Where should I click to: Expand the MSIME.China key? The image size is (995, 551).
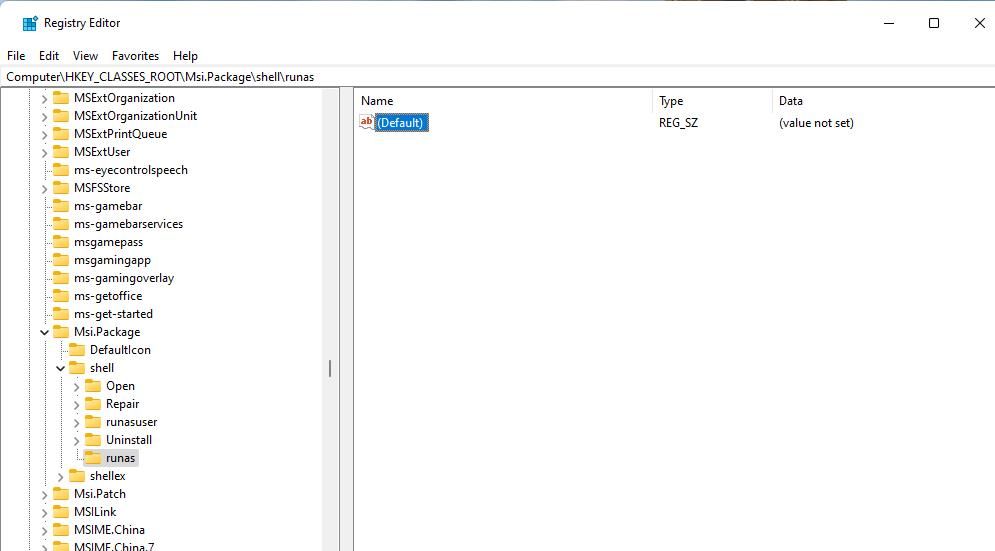coord(44,530)
